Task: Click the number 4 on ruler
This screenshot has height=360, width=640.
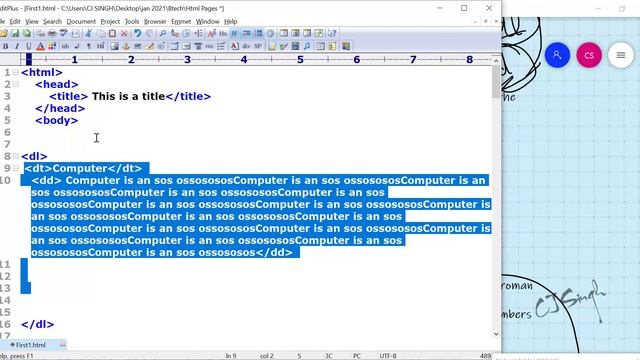Action: point(244,60)
